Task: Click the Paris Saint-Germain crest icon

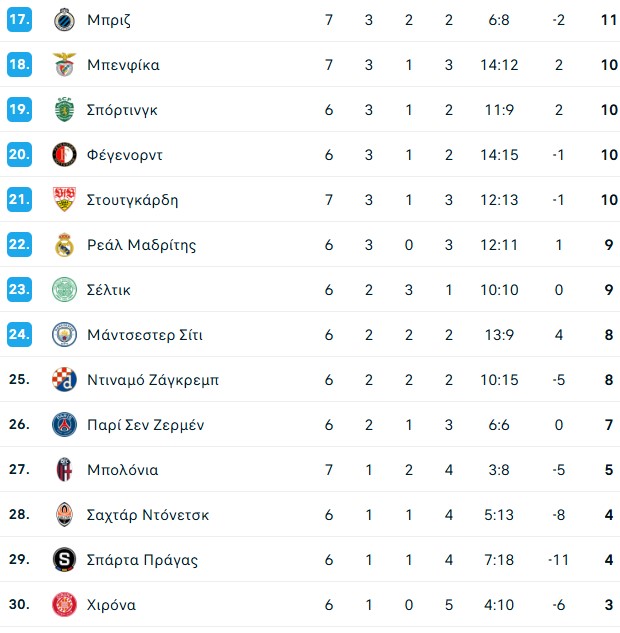Action: pos(64,425)
